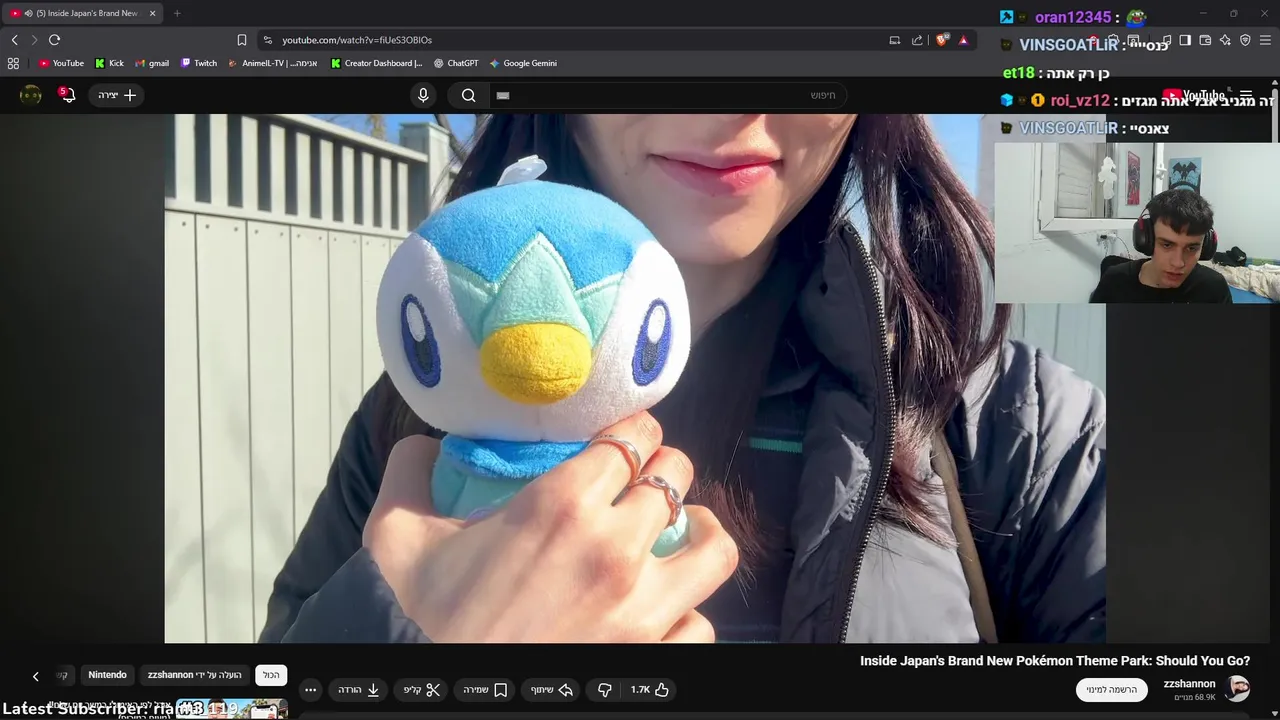Click the YouTube search field

[x=667, y=95]
